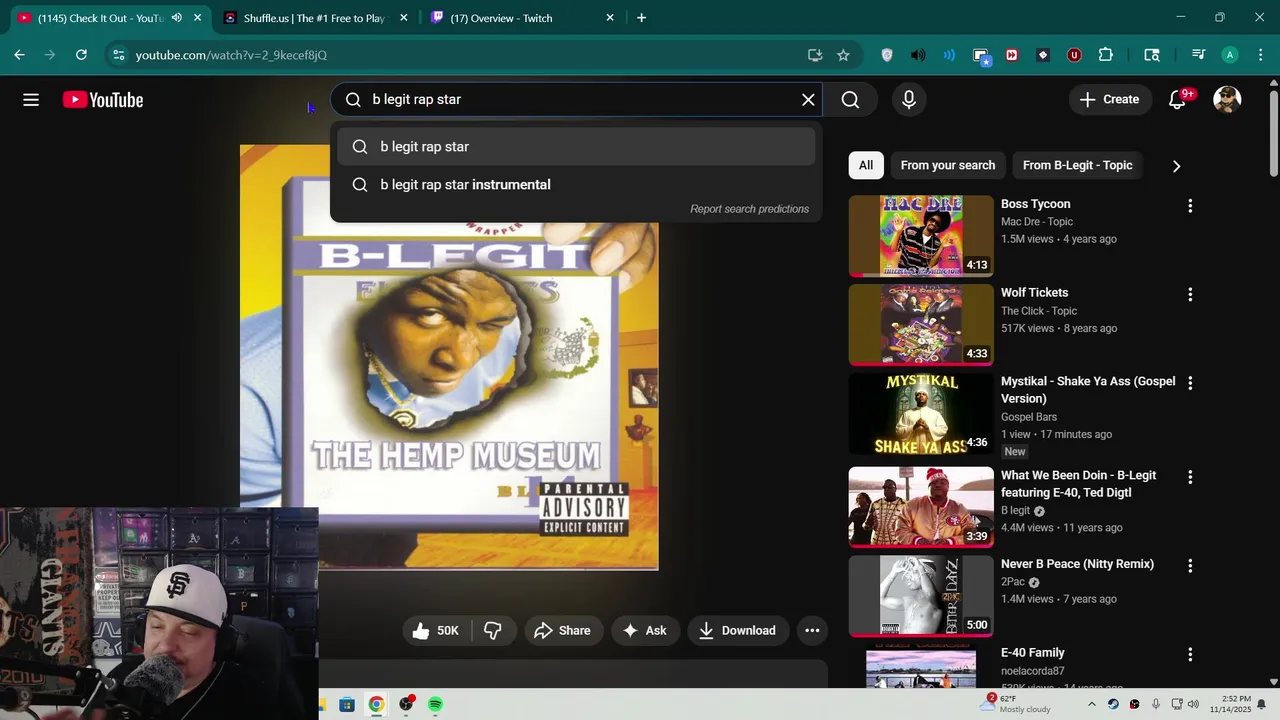Show more filter chips with right arrow

click(x=1176, y=166)
